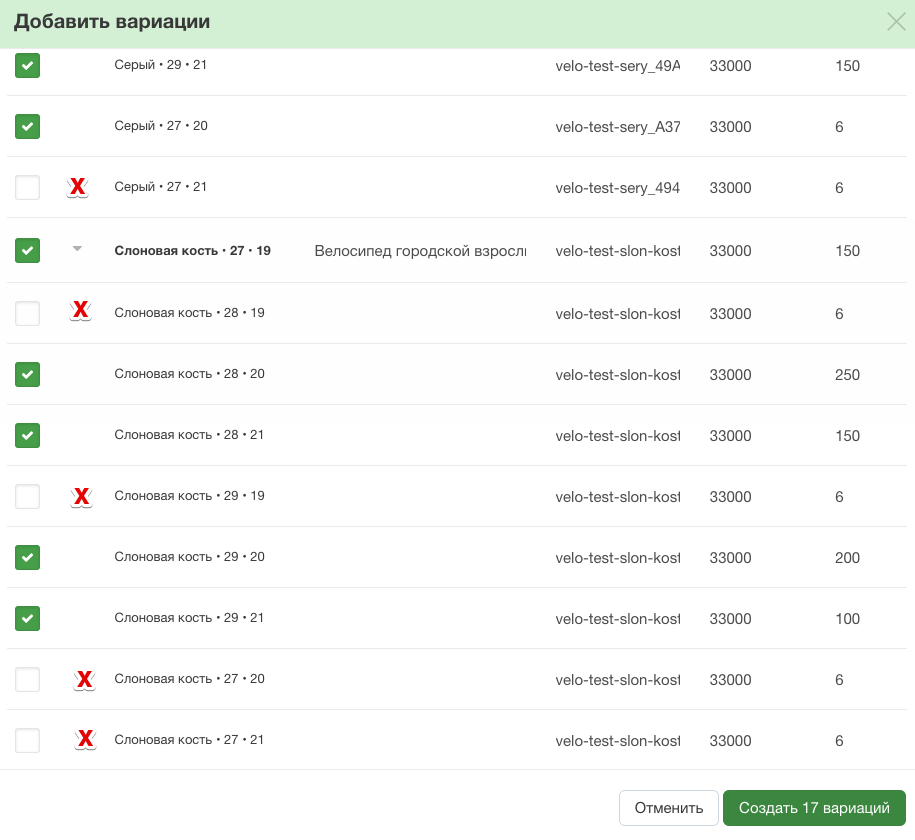Uncheck the bold Слоновая кость 27 • 19 group
This screenshot has width=915, height=840.
(x=27, y=250)
